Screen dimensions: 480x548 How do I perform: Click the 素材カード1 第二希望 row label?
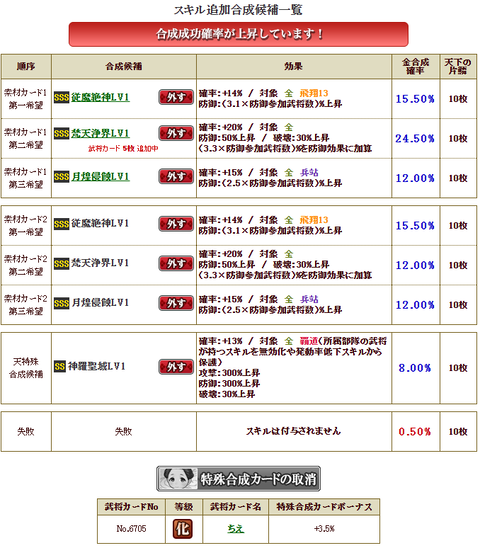click(x=26, y=139)
